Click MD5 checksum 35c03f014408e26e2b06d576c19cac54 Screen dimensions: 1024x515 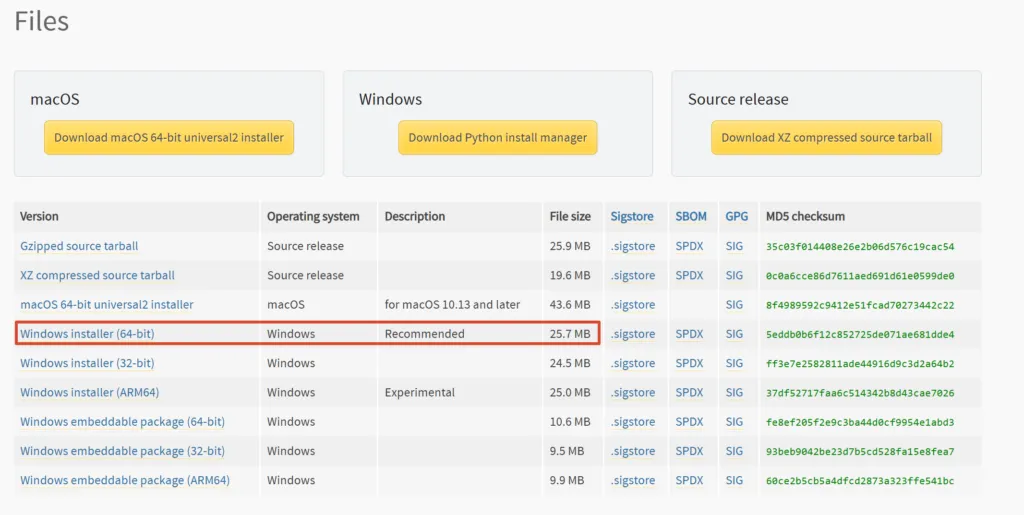click(x=860, y=247)
